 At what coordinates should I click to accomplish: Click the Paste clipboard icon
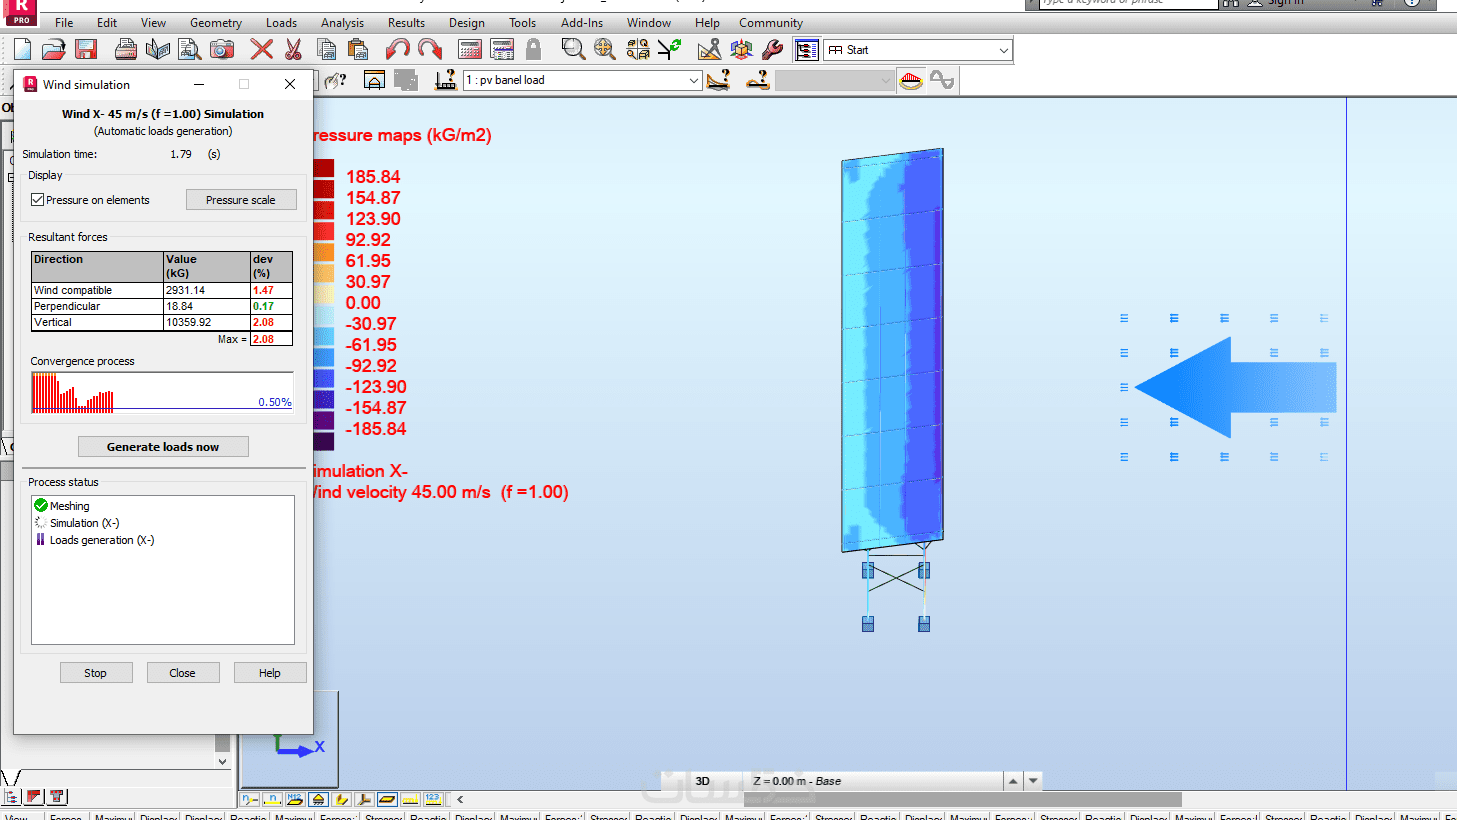tap(358, 49)
